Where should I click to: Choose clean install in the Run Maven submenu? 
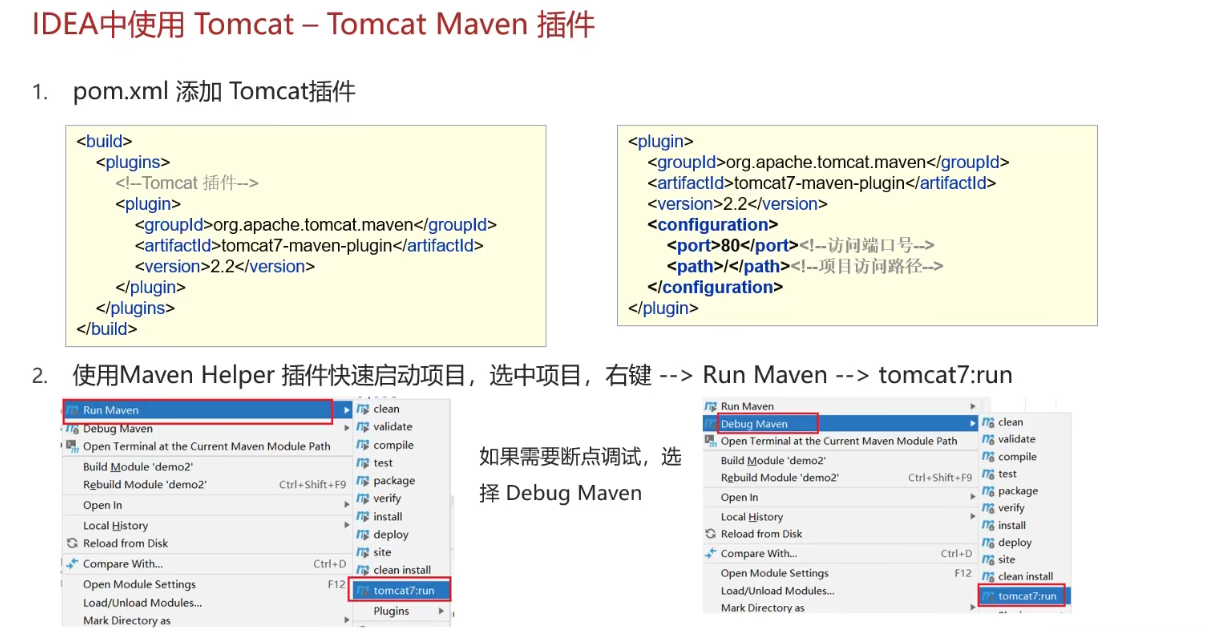[402, 570]
